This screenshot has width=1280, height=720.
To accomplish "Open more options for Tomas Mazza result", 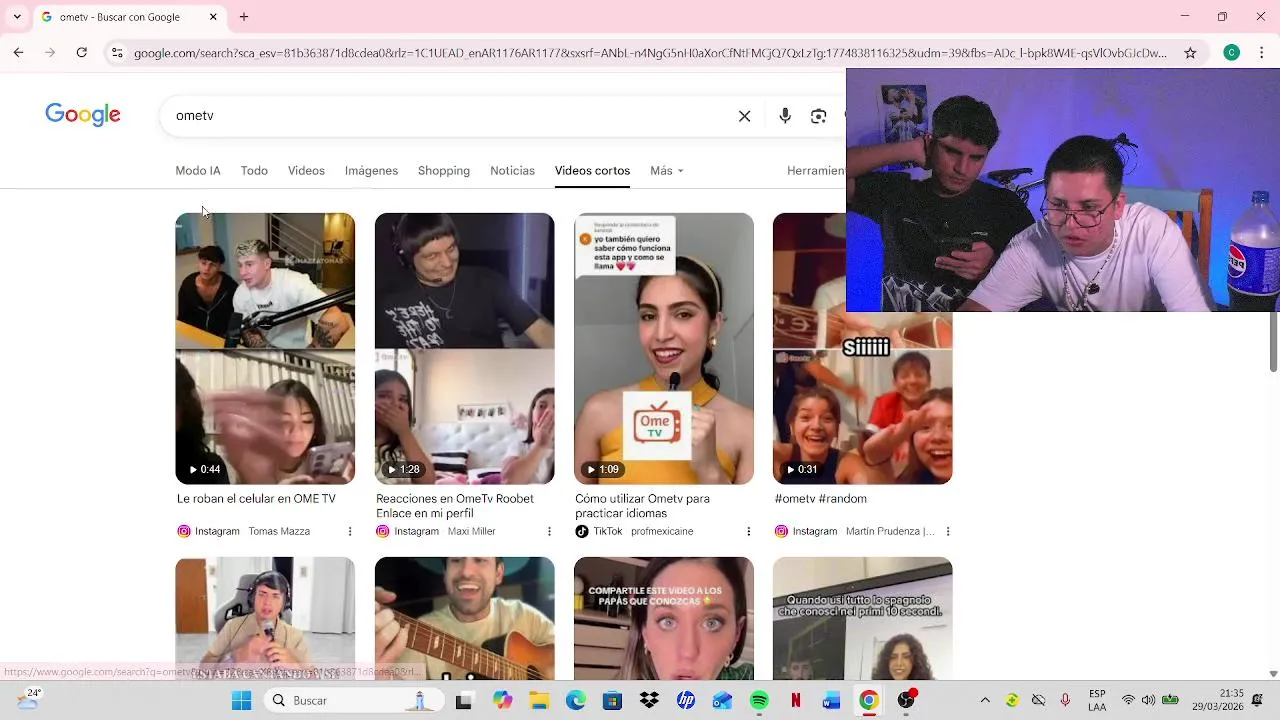I will click(x=350, y=531).
